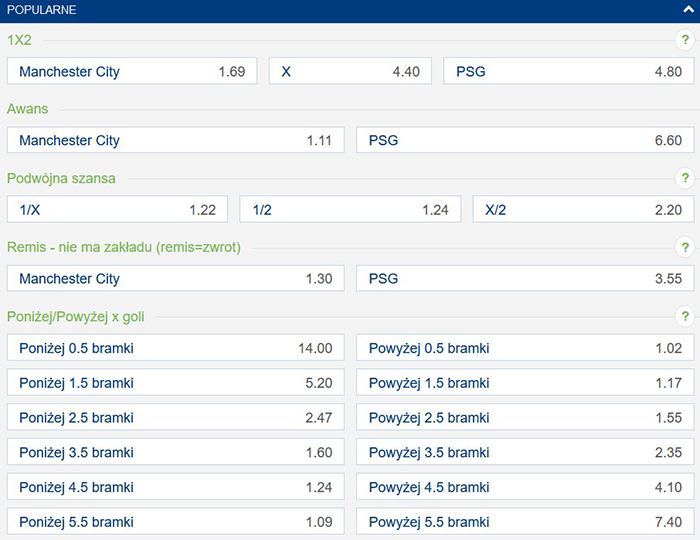Viewport: 700px width, 540px height.
Task: Select PSG Awans at odds 6.60
Action: tap(525, 141)
